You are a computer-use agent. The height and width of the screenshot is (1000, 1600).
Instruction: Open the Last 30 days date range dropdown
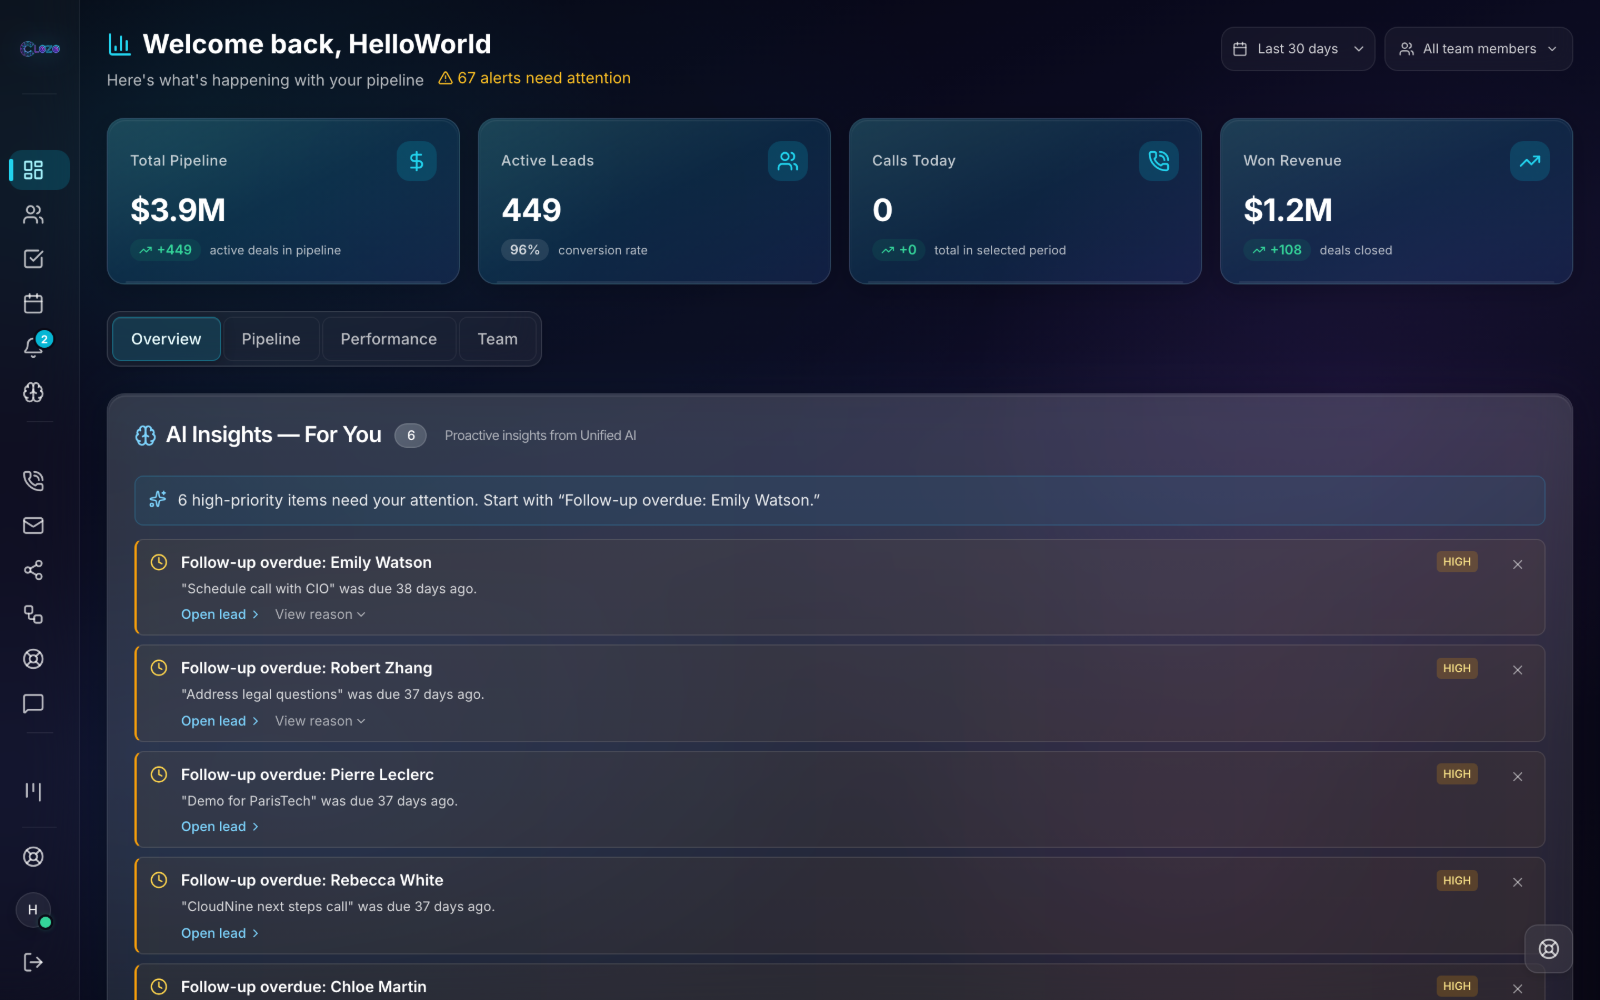tap(1298, 49)
